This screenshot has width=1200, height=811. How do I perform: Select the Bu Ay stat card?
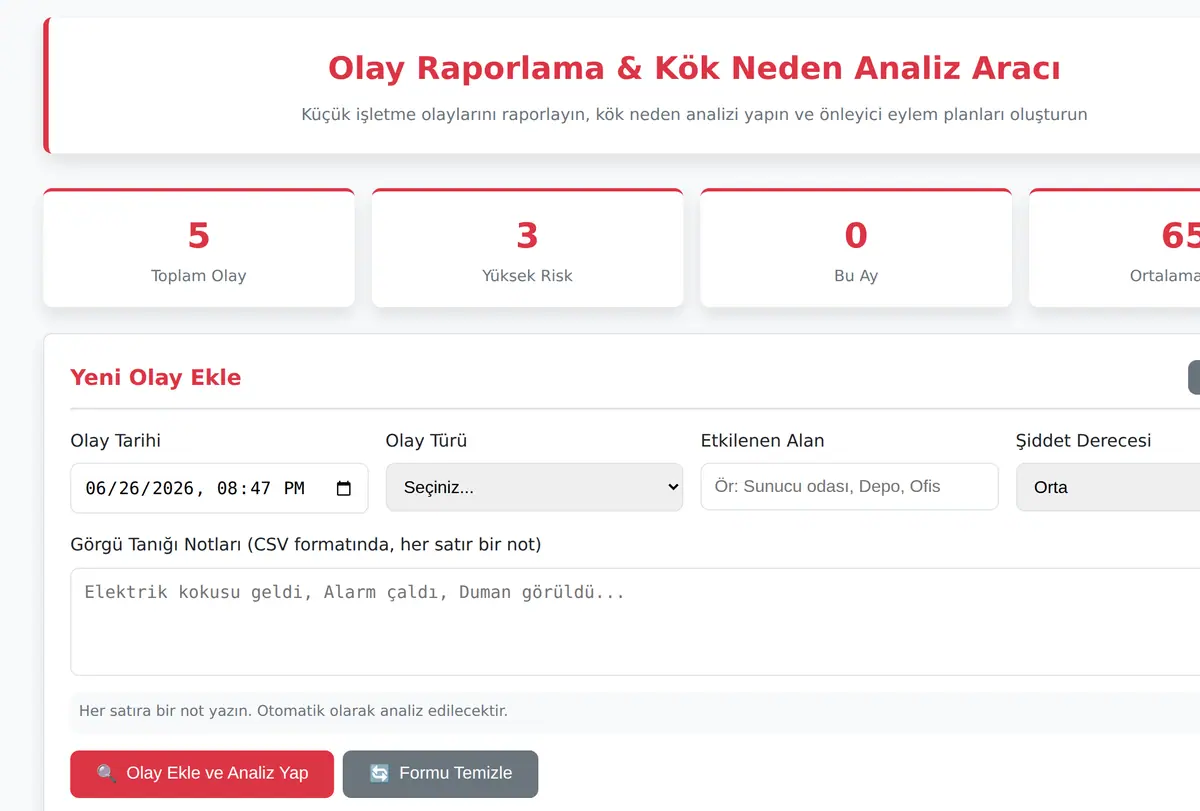tap(856, 248)
